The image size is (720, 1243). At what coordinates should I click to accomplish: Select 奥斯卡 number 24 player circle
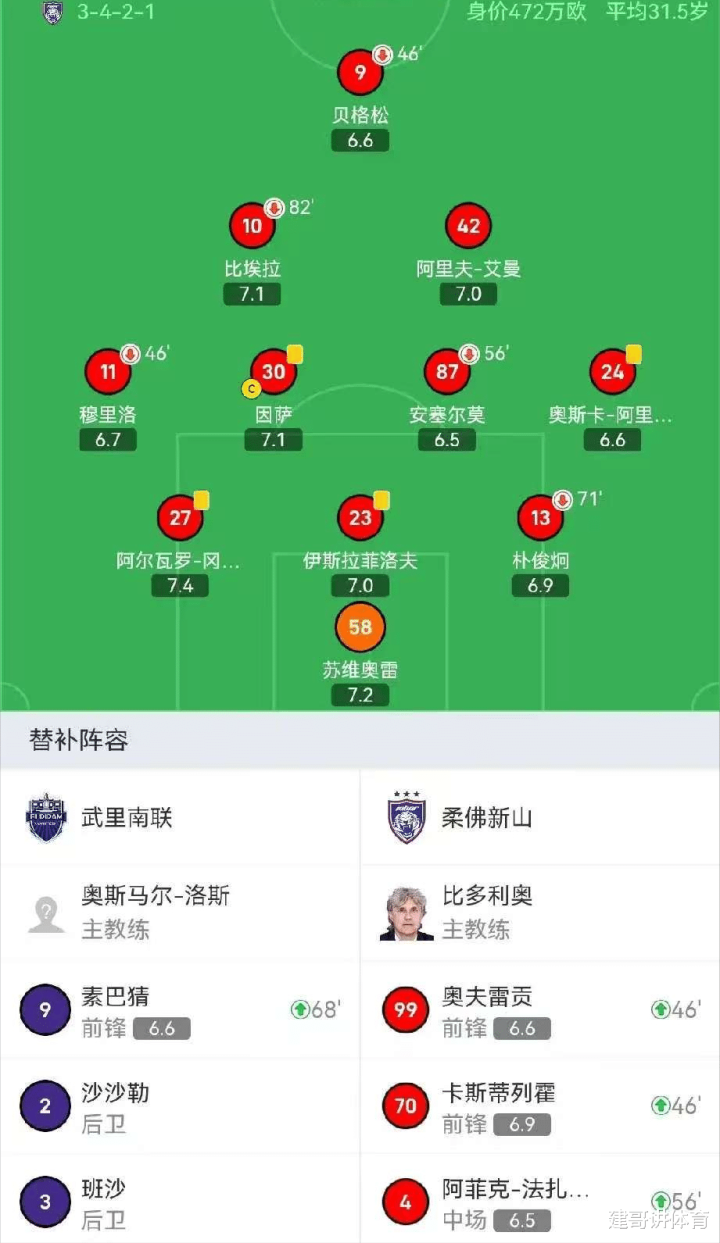[612, 372]
